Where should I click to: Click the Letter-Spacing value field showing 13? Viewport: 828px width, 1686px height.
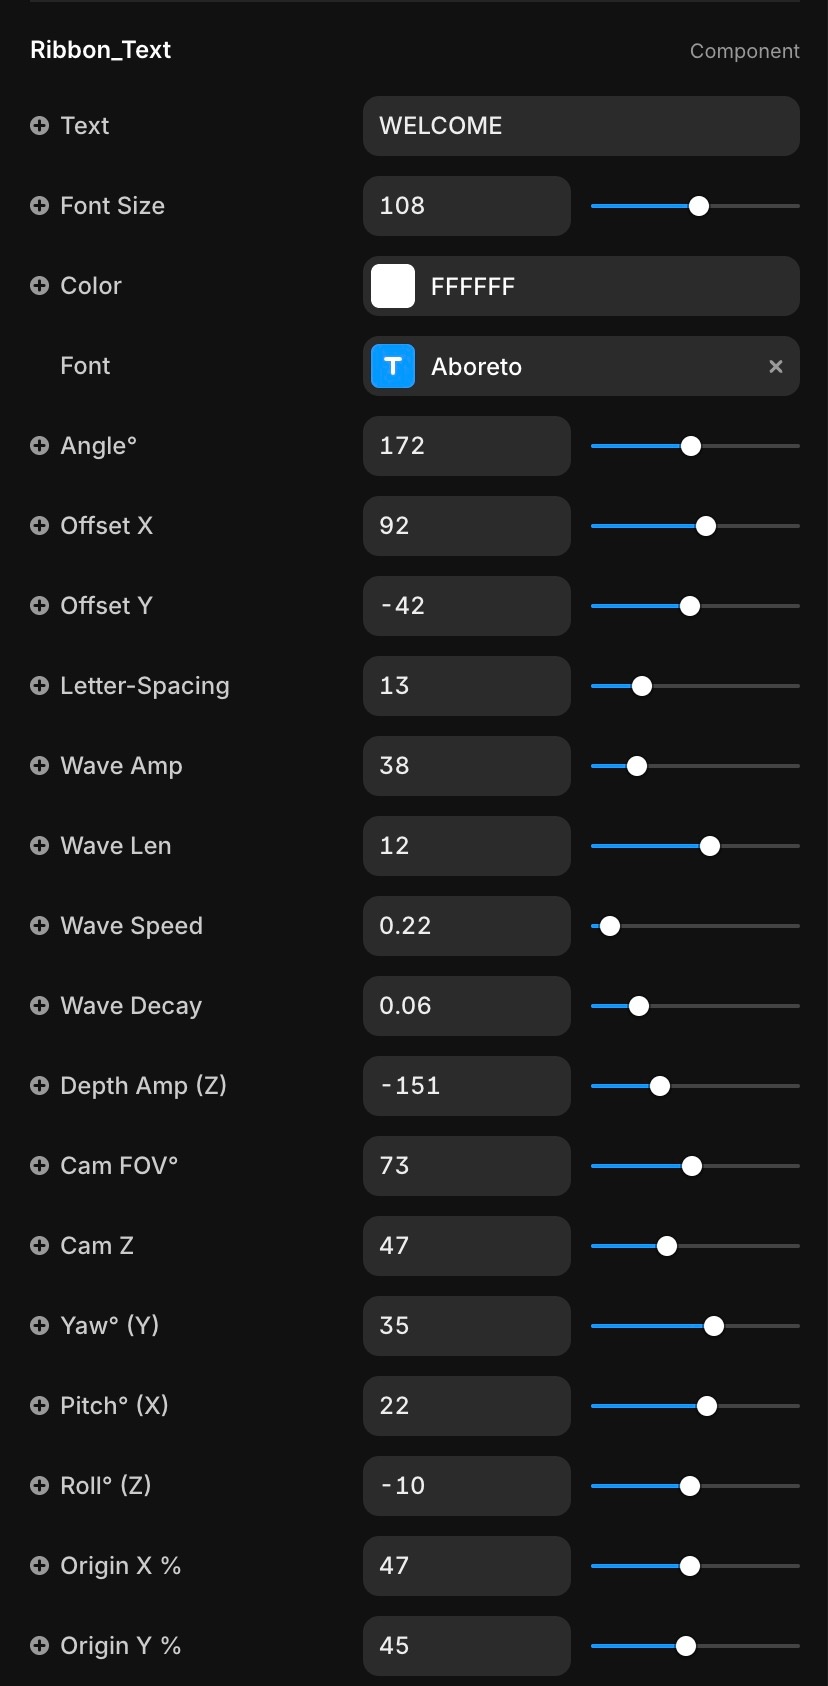[x=466, y=686]
